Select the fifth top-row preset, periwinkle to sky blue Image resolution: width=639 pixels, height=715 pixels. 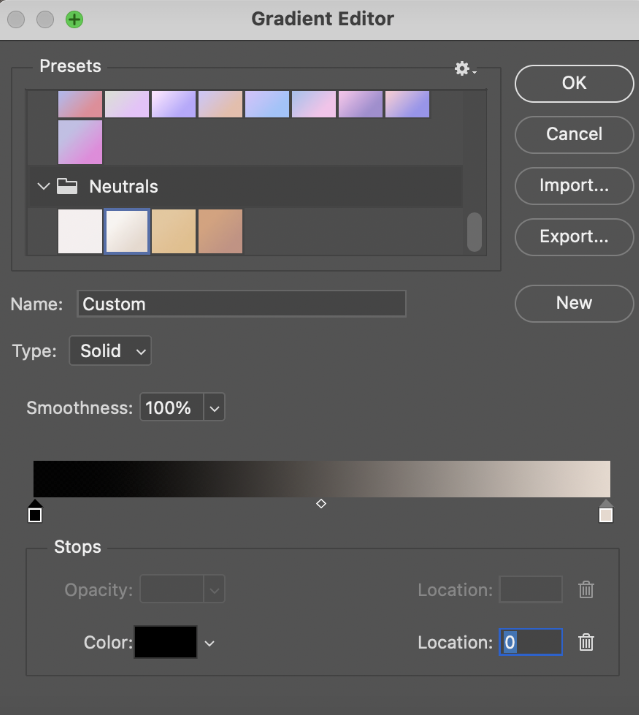click(x=267, y=104)
